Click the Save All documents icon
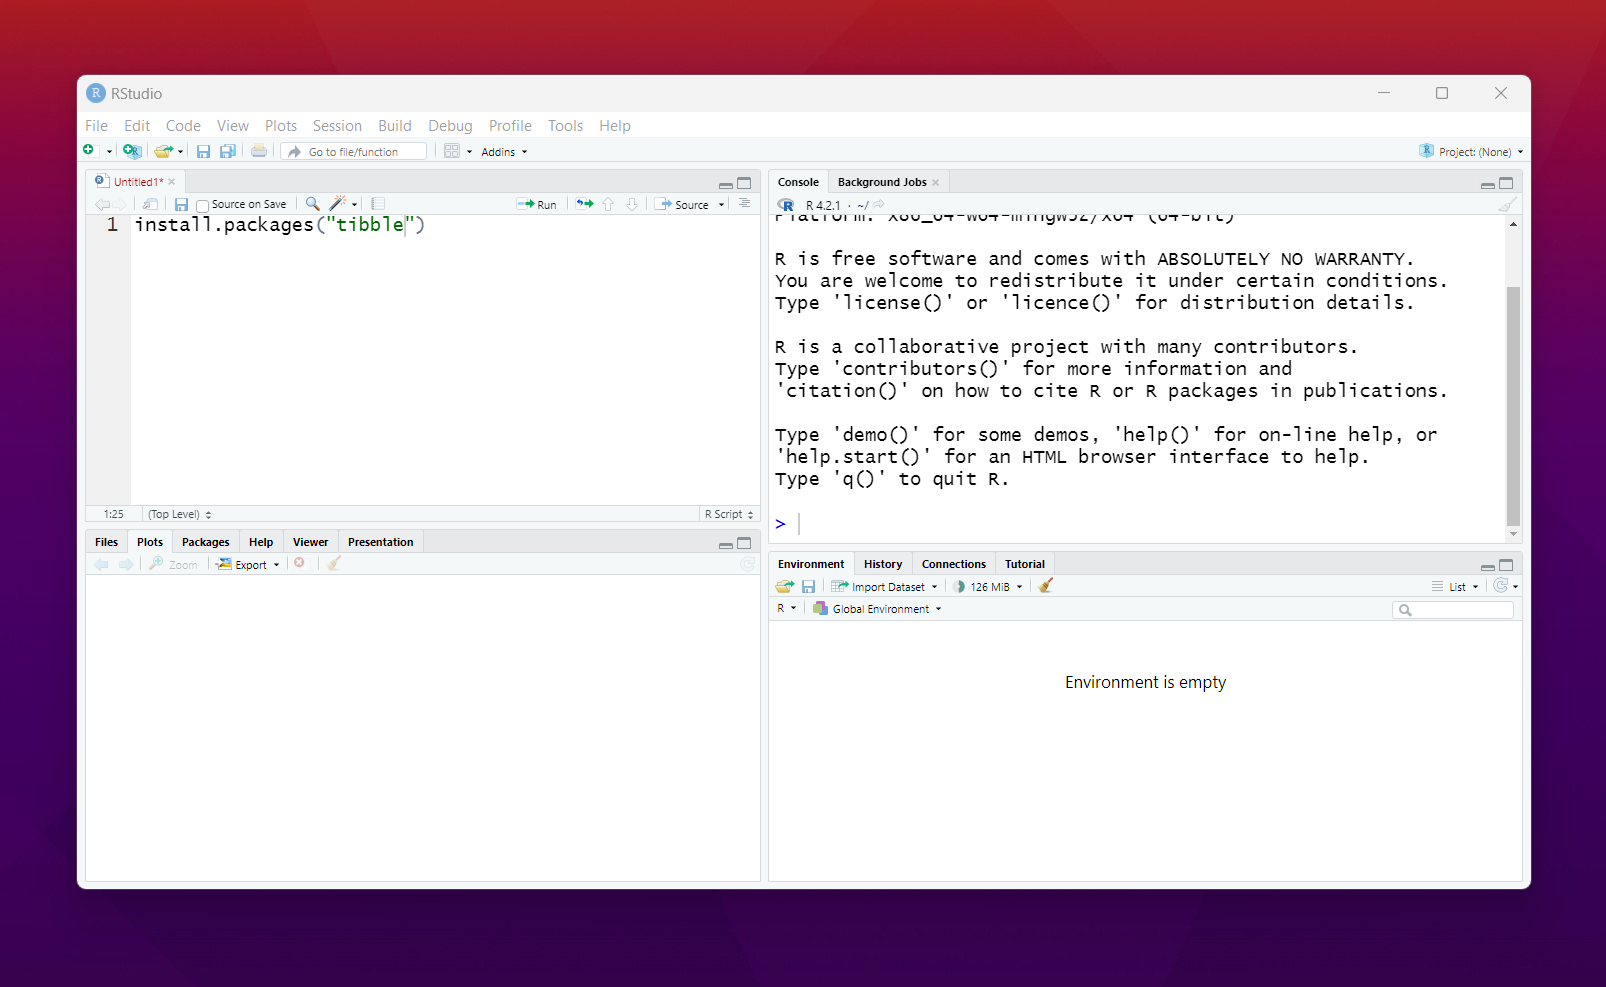 [228, 151]
